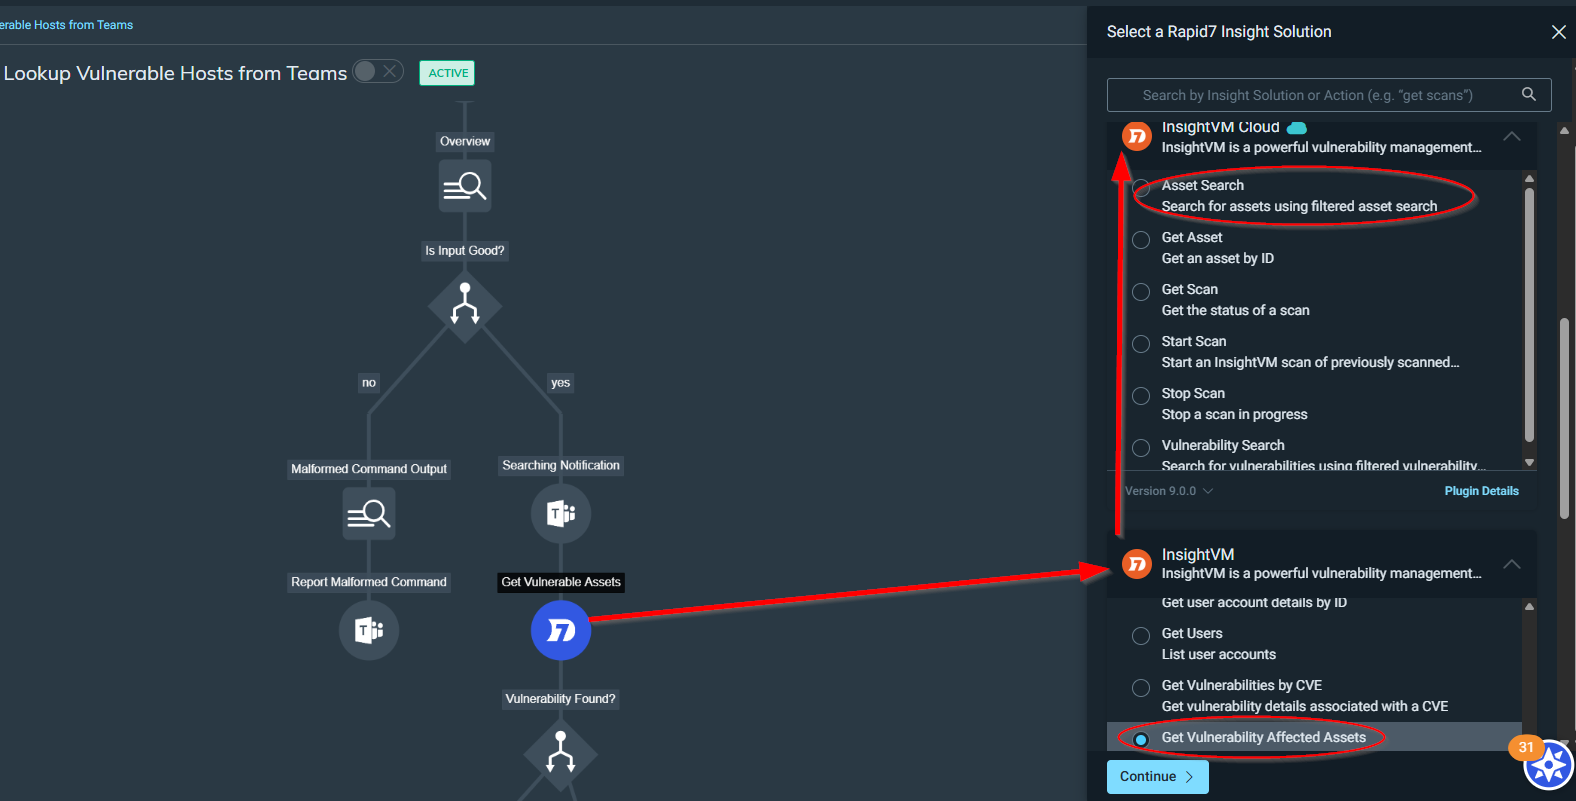Click 'Get user account details by ID' text

click(1254, 603)
